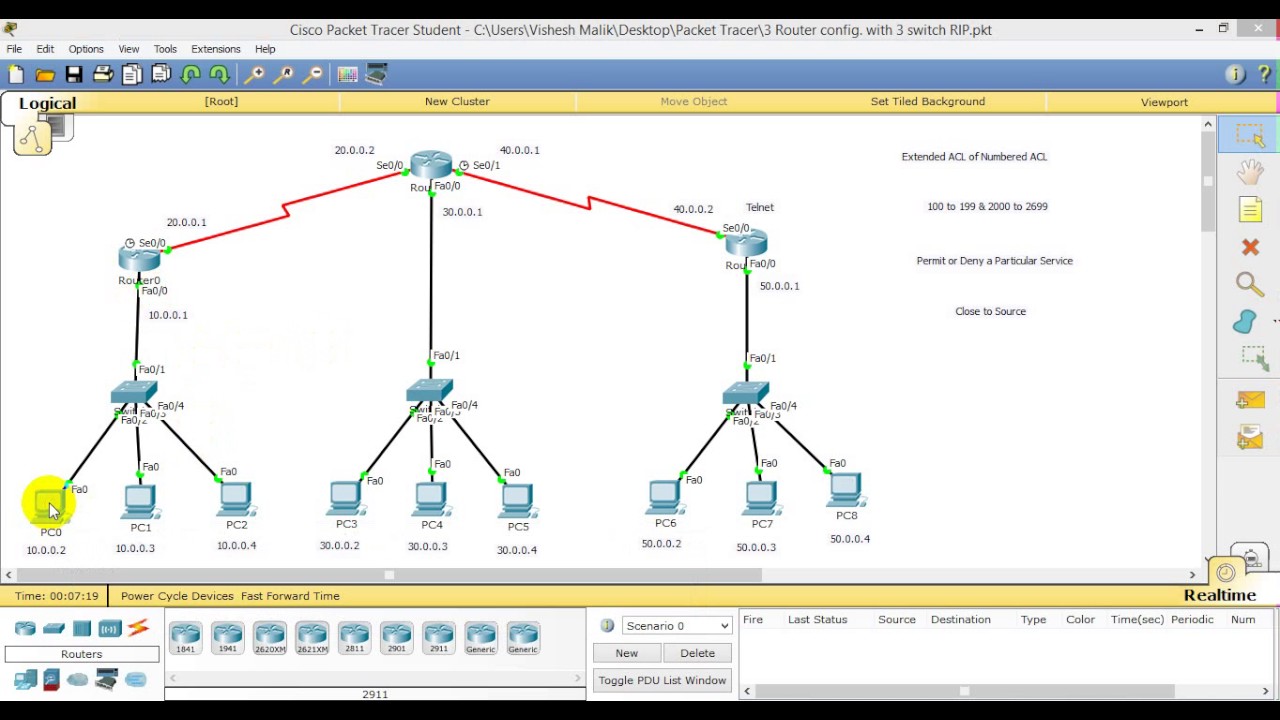The height and width of the screenshot is (720, 1280).
Task: Choose the 1841 router model
Action: pyautogui.click(x=185, y=637)
